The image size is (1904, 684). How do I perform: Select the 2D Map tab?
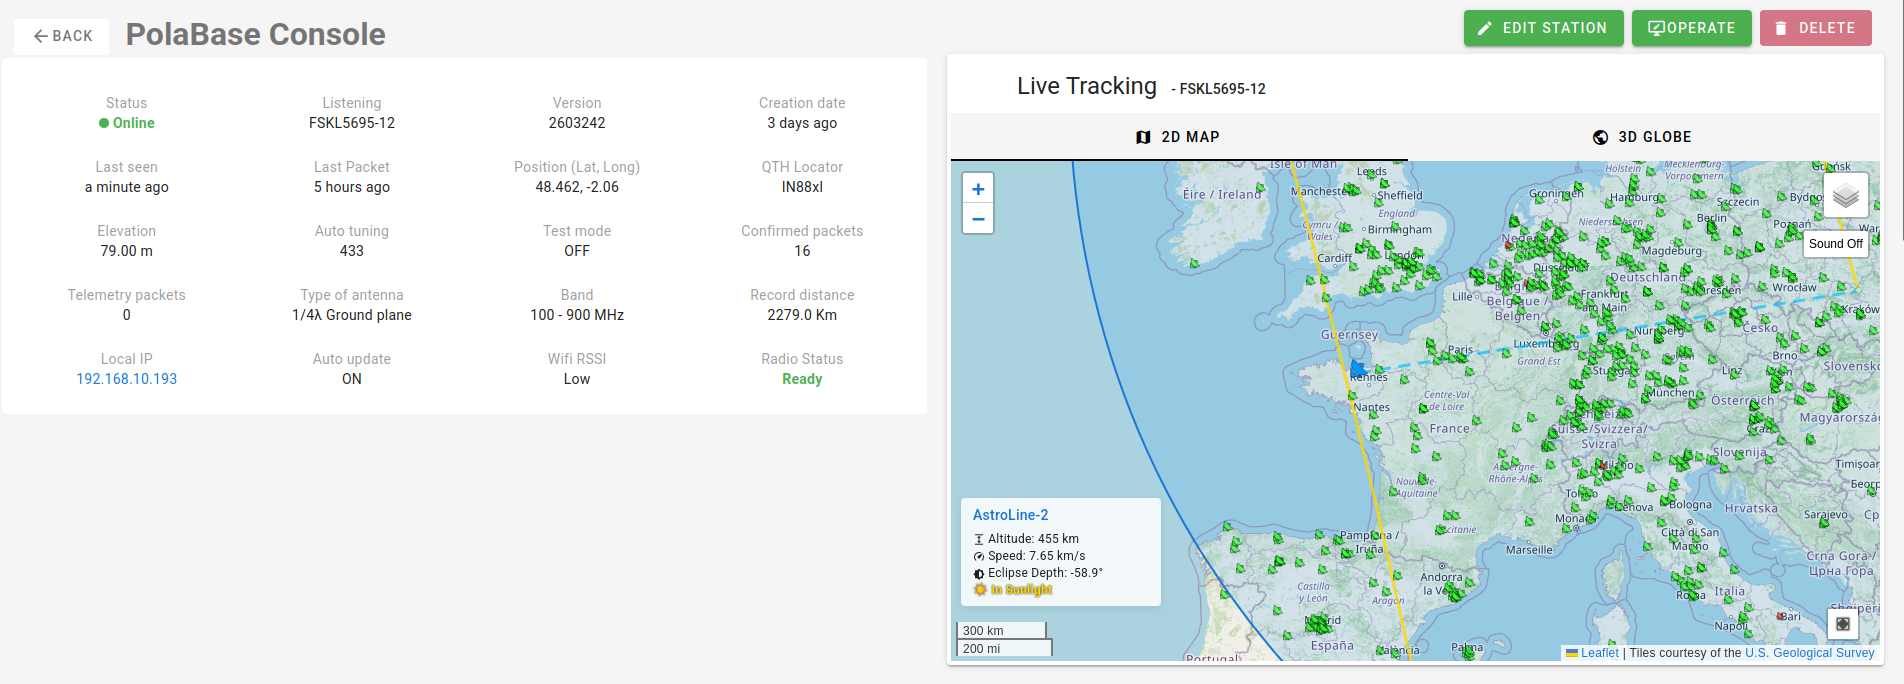click(x=1178, y=137)
